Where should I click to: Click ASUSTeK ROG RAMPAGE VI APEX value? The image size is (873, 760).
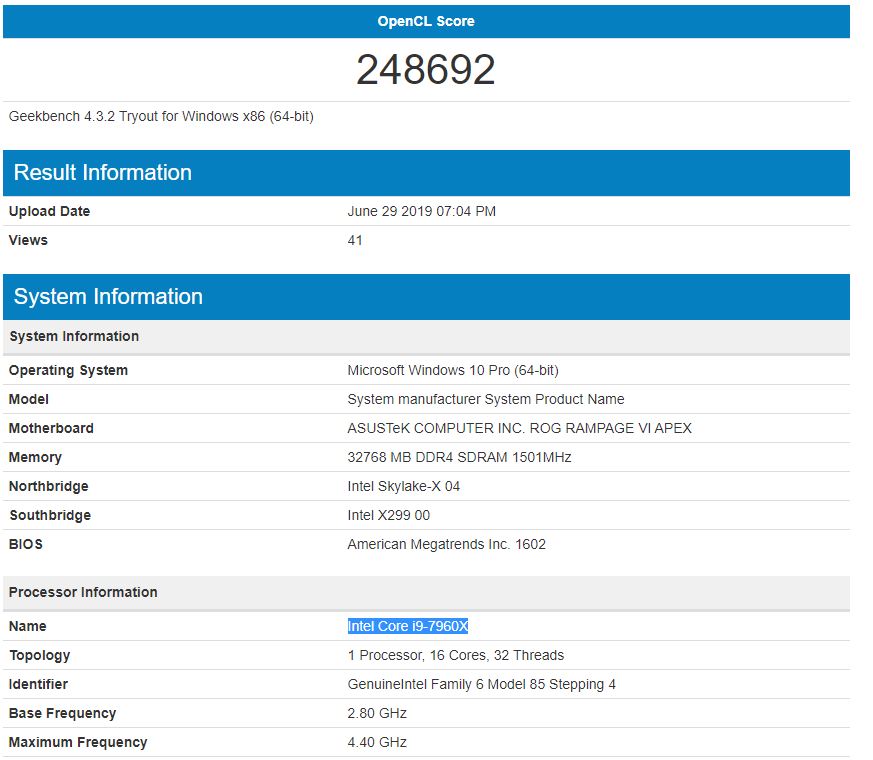pos(519,428)
